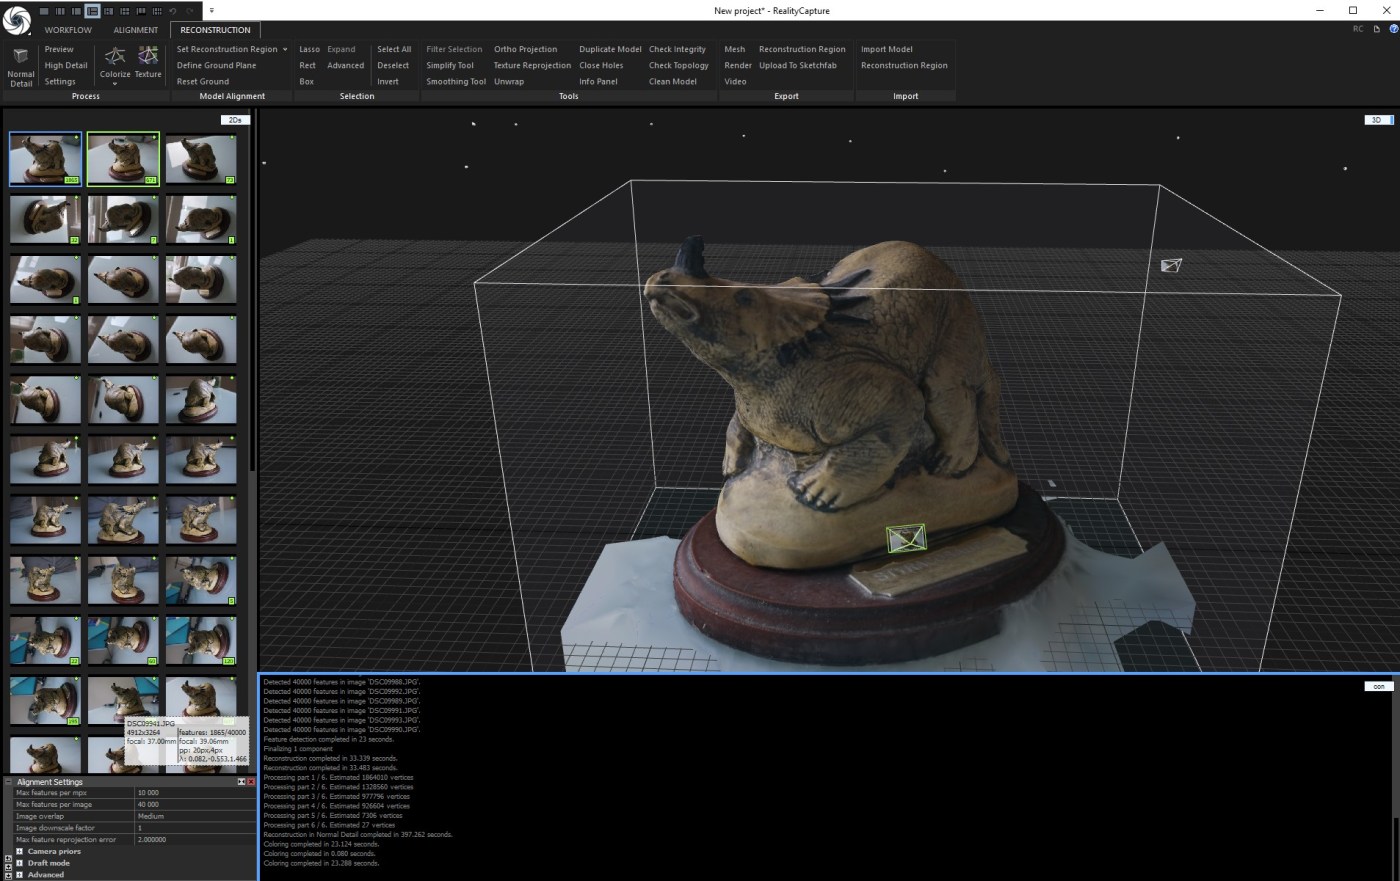The width and height of the screenshot is (1400, 881).
Task: Select the second image thumbnail with green border
Action: pyautogui.click(x=123, y=158)
